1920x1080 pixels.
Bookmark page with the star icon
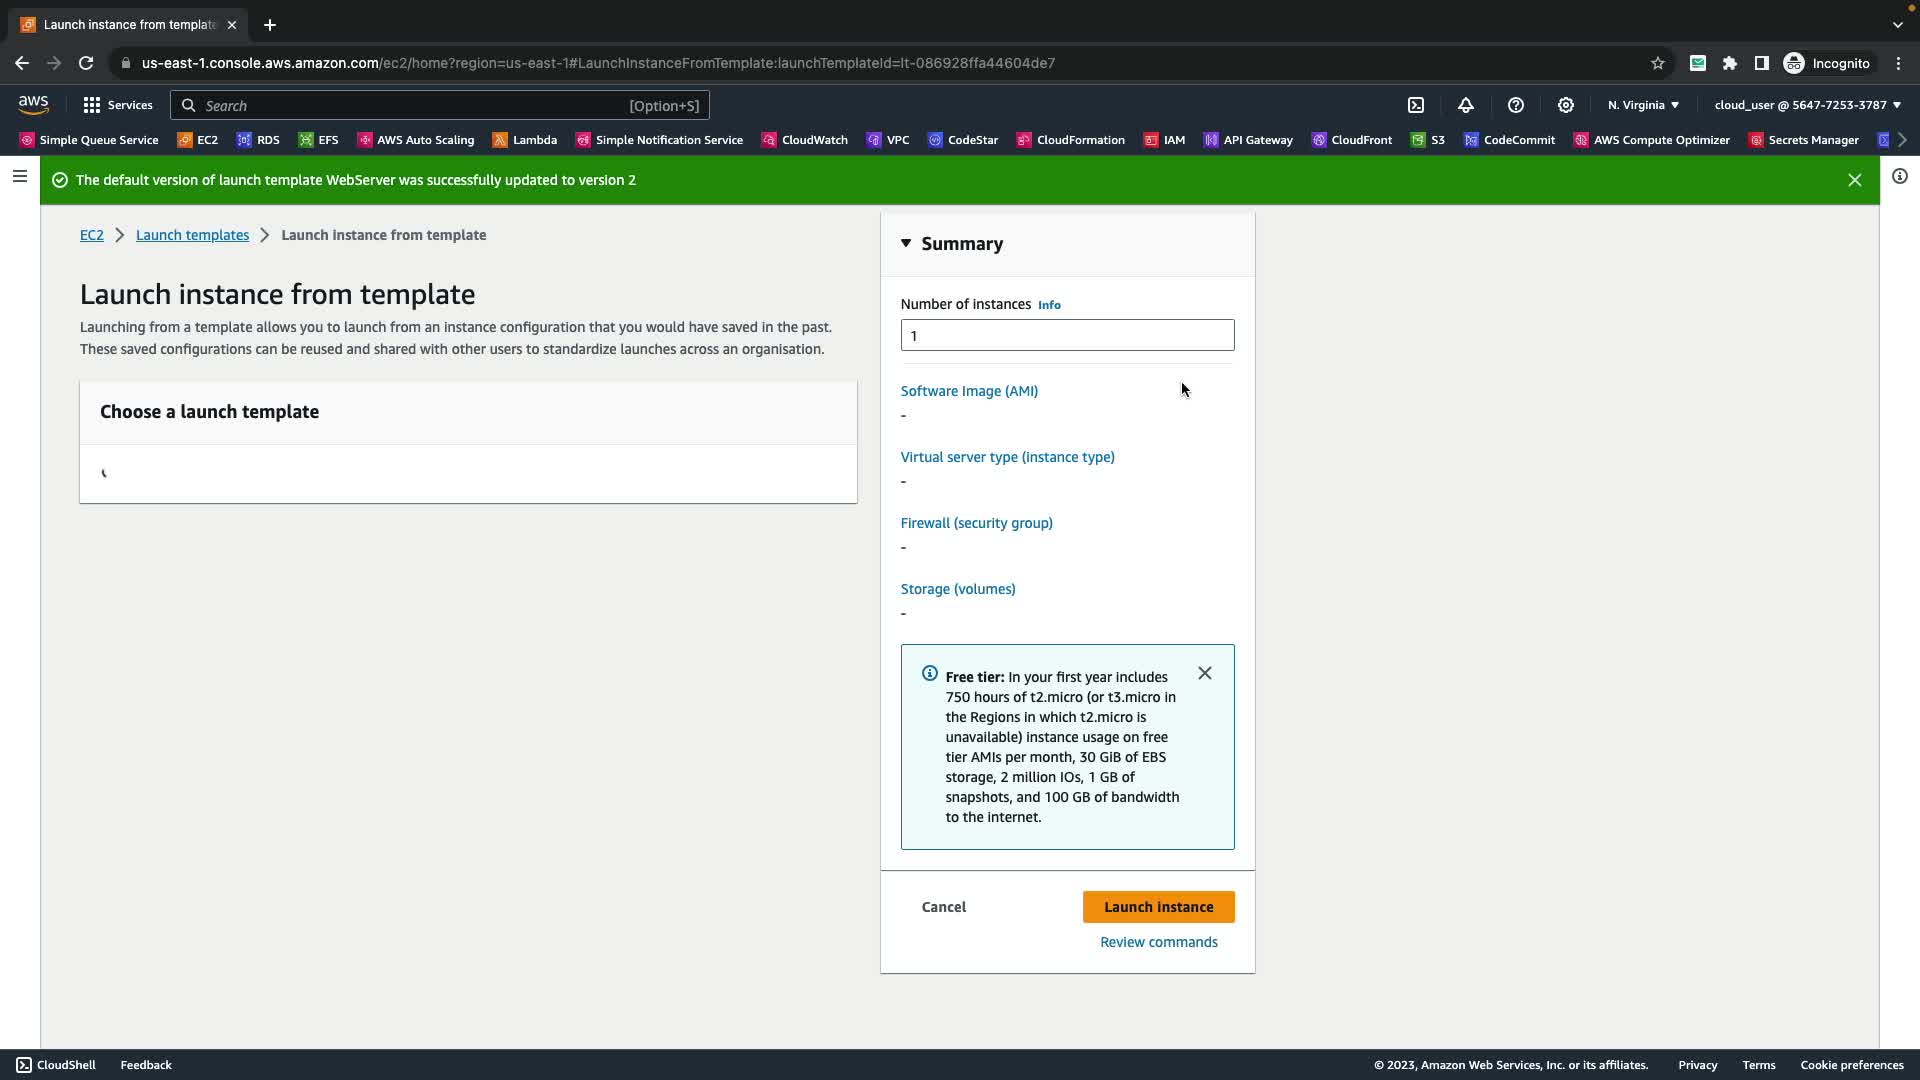[x=1658, y=63]
